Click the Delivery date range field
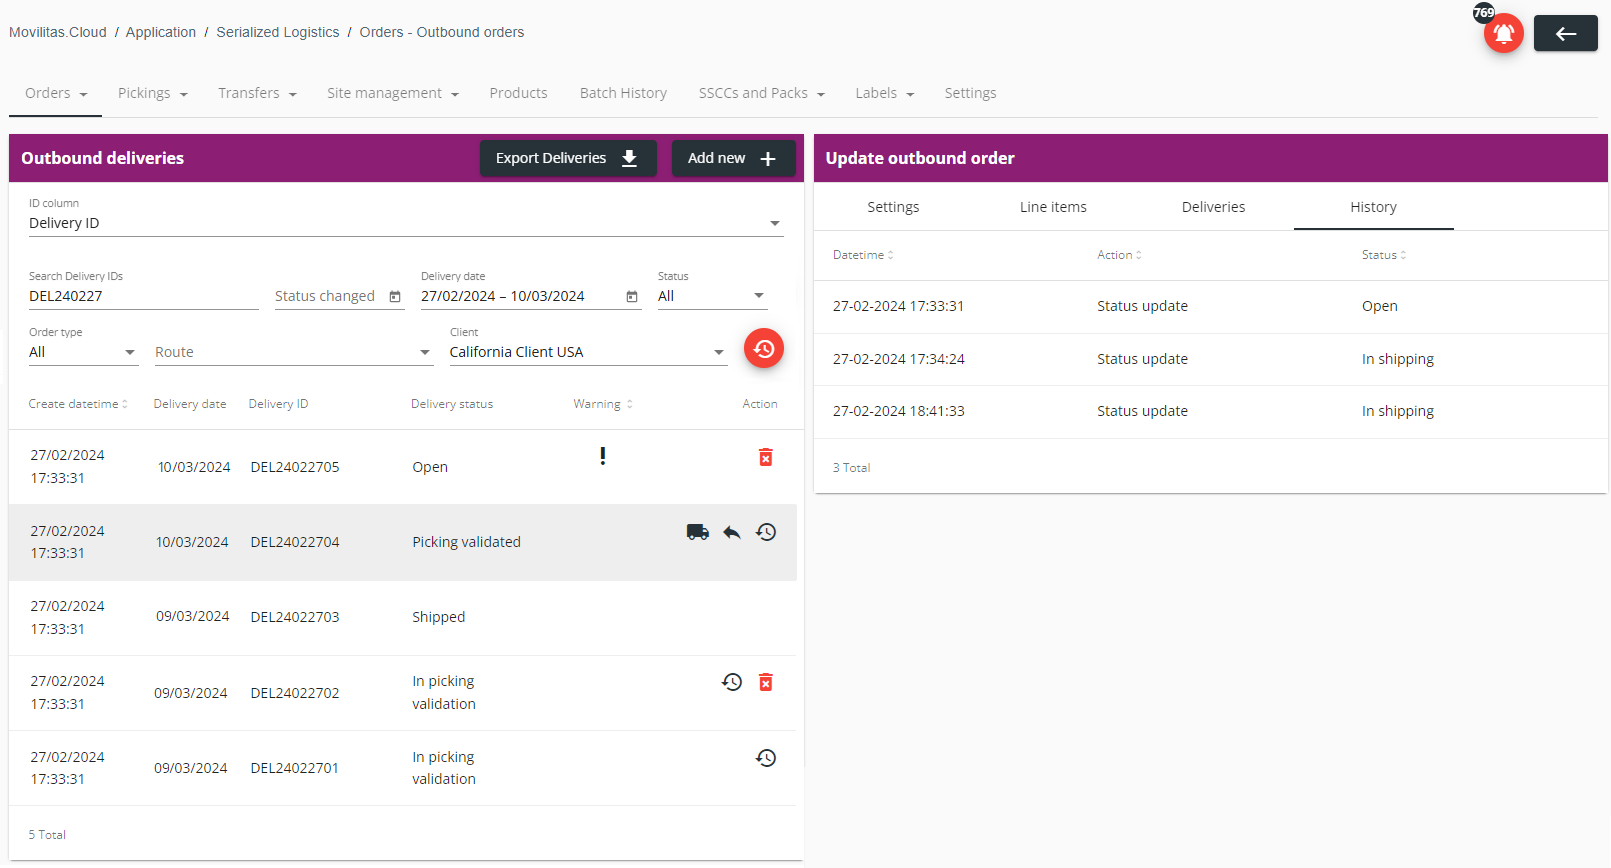 tap(530, 296)
